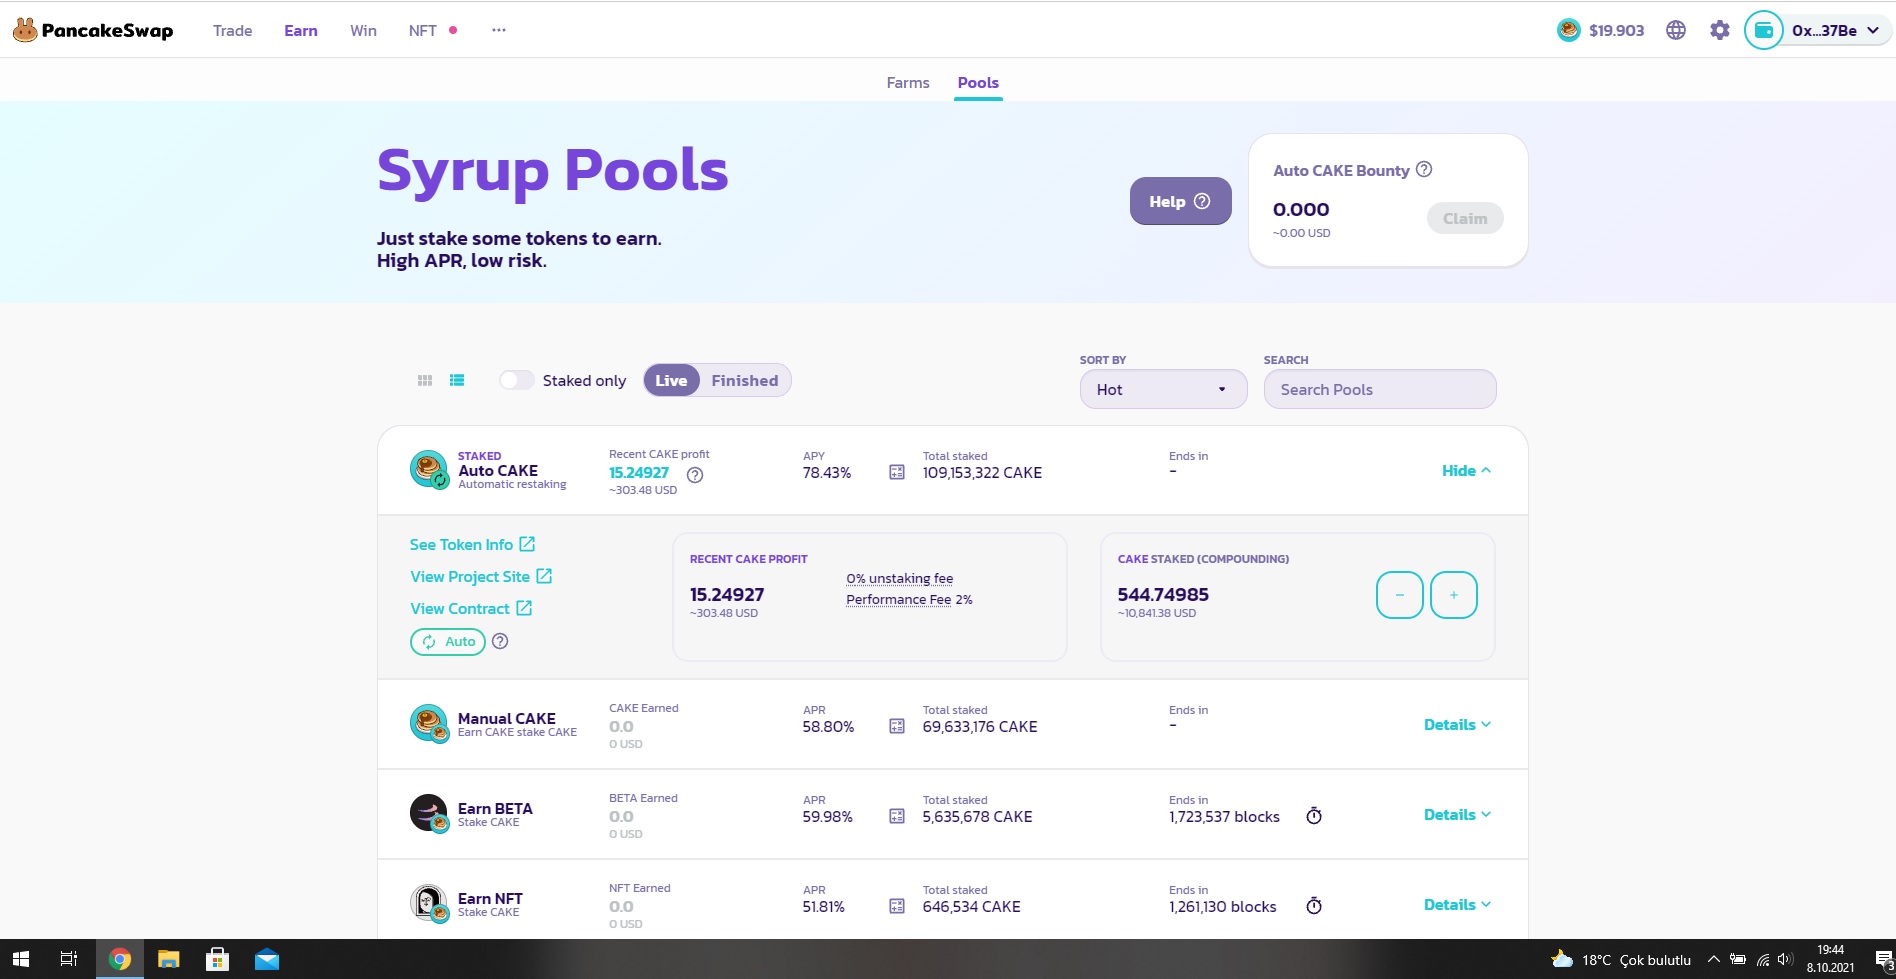Open the See Token Info link
The image size is (1896, 979).
472,544
